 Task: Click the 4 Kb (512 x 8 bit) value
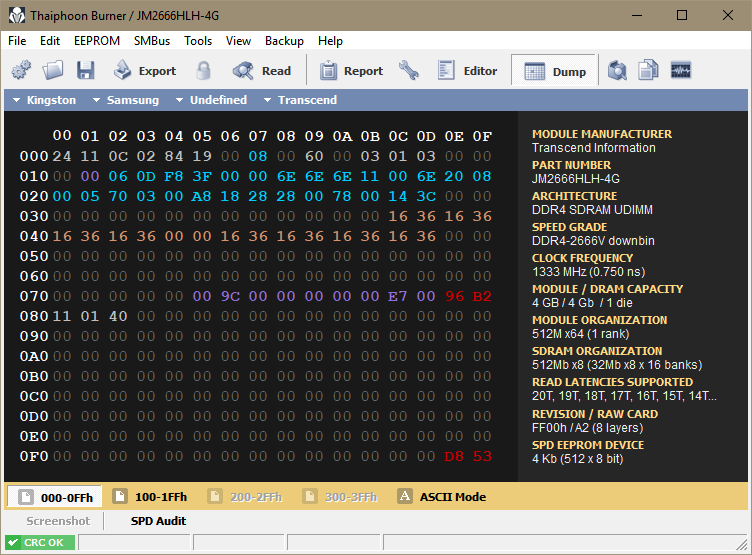(577, 459)
